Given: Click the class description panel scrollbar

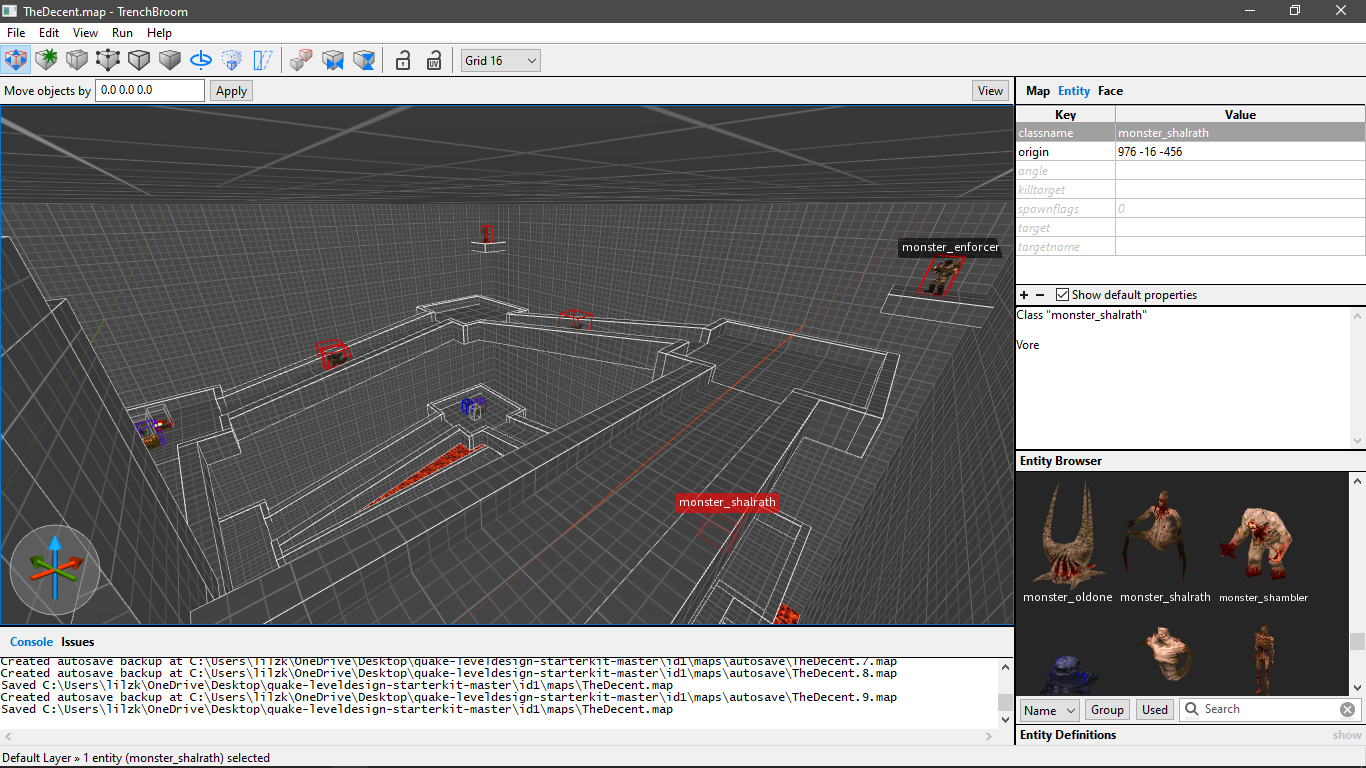Looking at the screenshot, I should (x=1357, y=378).
